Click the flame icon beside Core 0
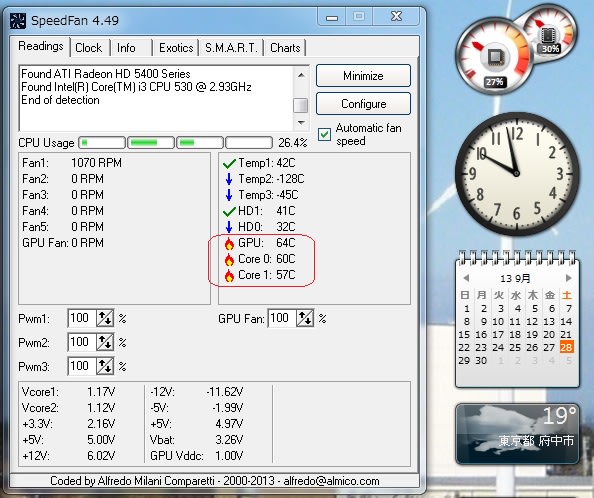Screen dimensions: 594x498 pyautogui.click(x=229, y=259)
